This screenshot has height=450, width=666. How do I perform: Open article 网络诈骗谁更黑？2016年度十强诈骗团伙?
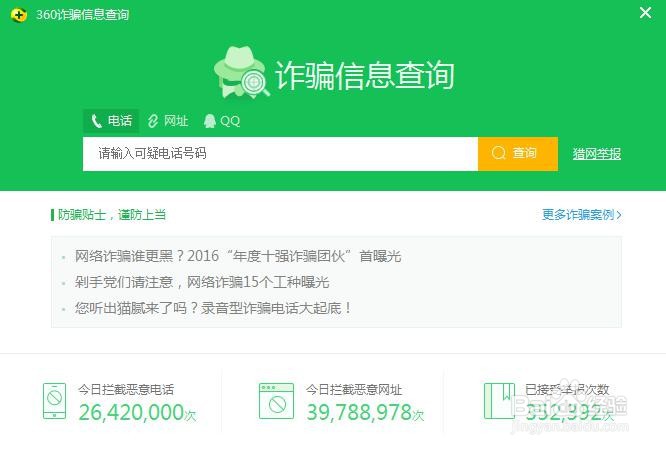pyautogui.click(x=238, y=256)
